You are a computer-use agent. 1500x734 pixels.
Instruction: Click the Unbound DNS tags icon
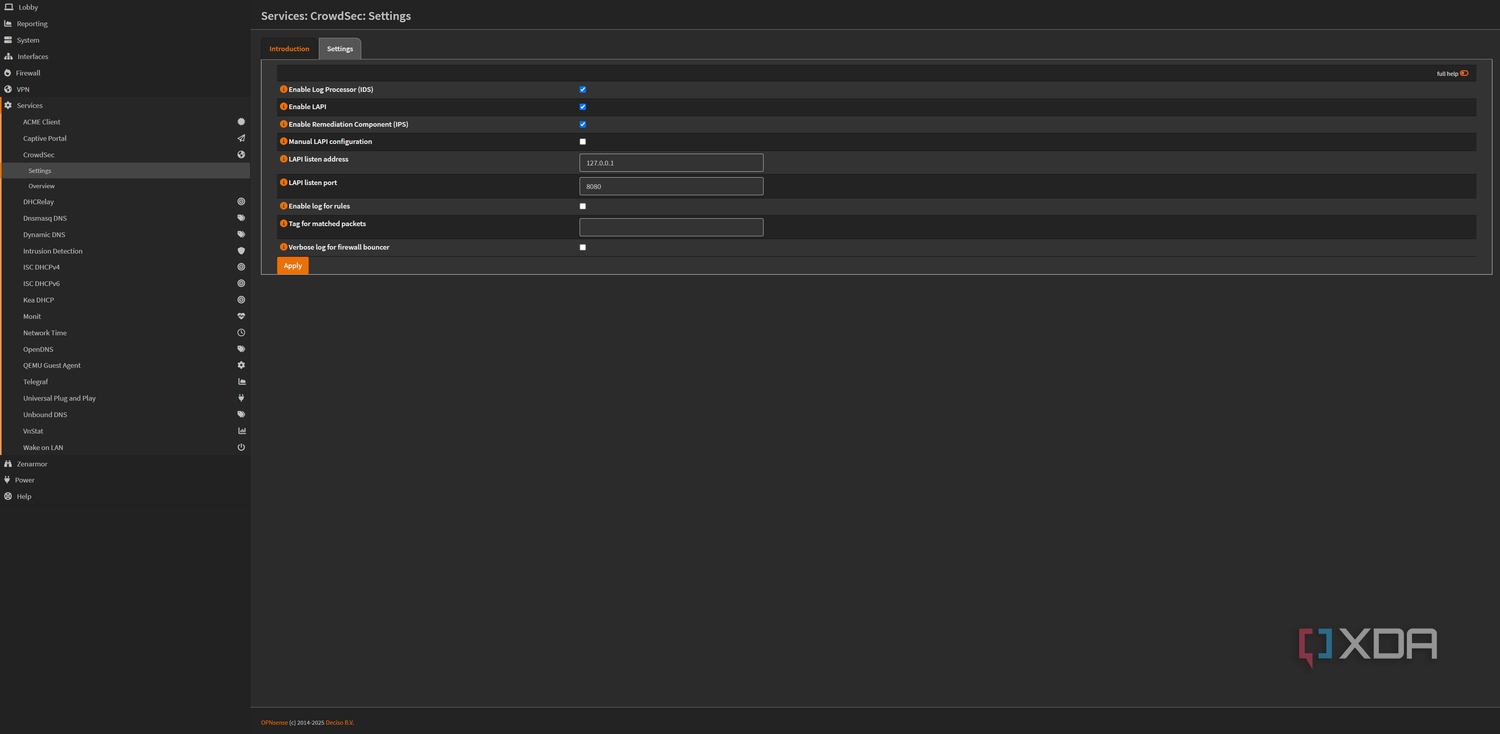(x=241, y=414)
